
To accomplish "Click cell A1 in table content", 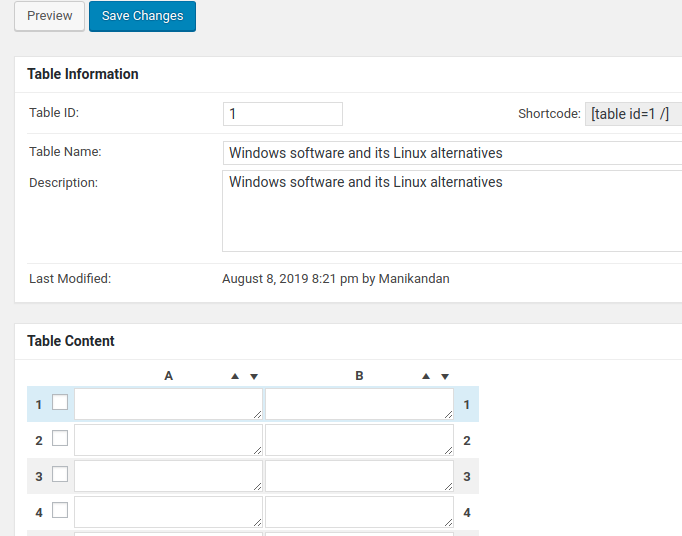I will tap(168, 404).
